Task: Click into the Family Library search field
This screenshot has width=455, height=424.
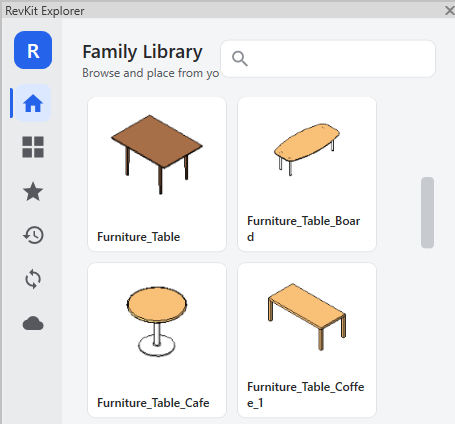Action: click(x=328, y=59)
